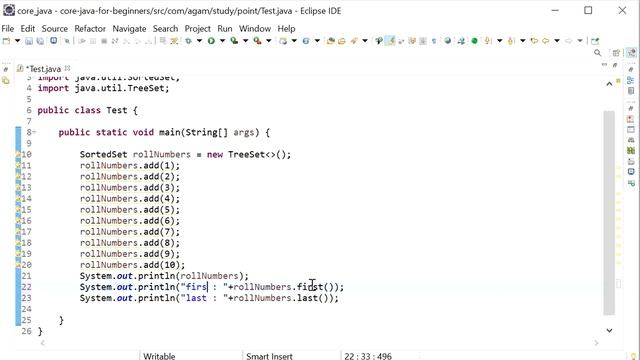Click 'import java.util.TreeSet;' line
The image size is (640, 360).
tap(103, 88)
